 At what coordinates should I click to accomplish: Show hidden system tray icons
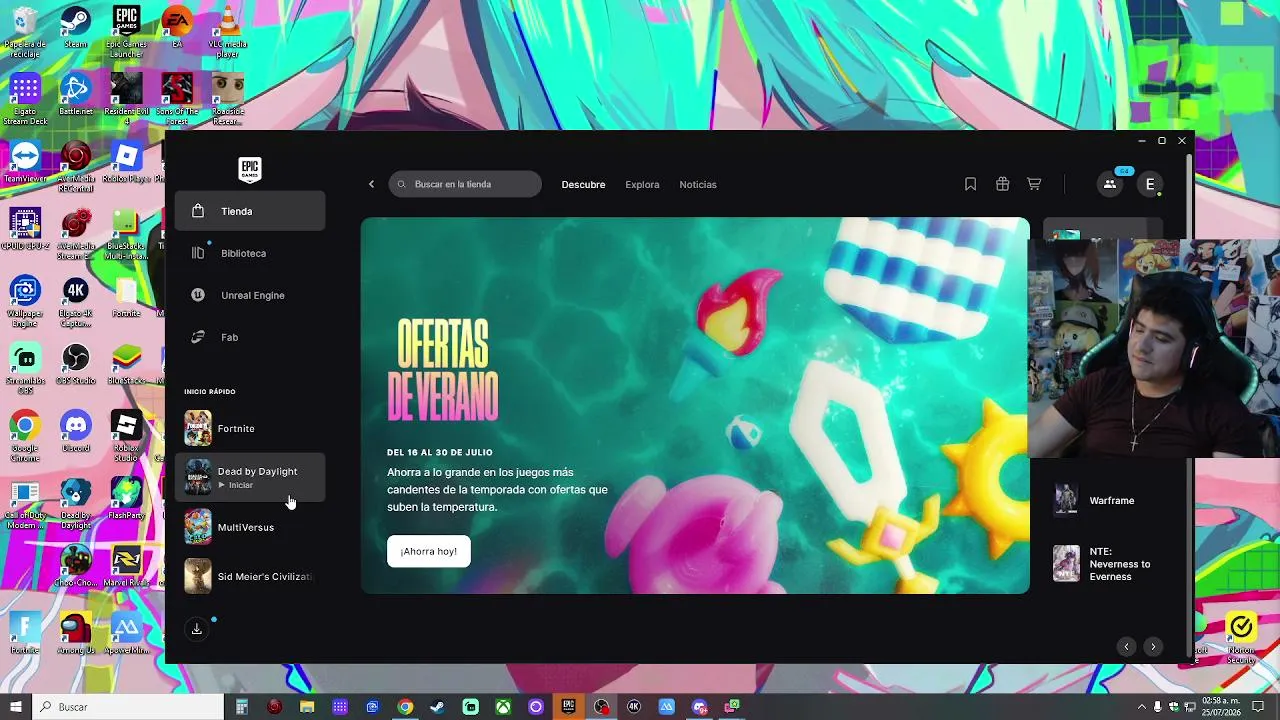[x=1142, y=707]
